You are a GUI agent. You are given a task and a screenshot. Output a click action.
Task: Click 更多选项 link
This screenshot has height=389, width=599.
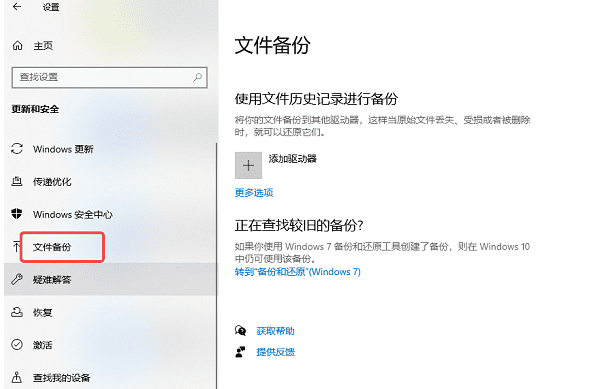pyautogui.click(x=254, y=193)
